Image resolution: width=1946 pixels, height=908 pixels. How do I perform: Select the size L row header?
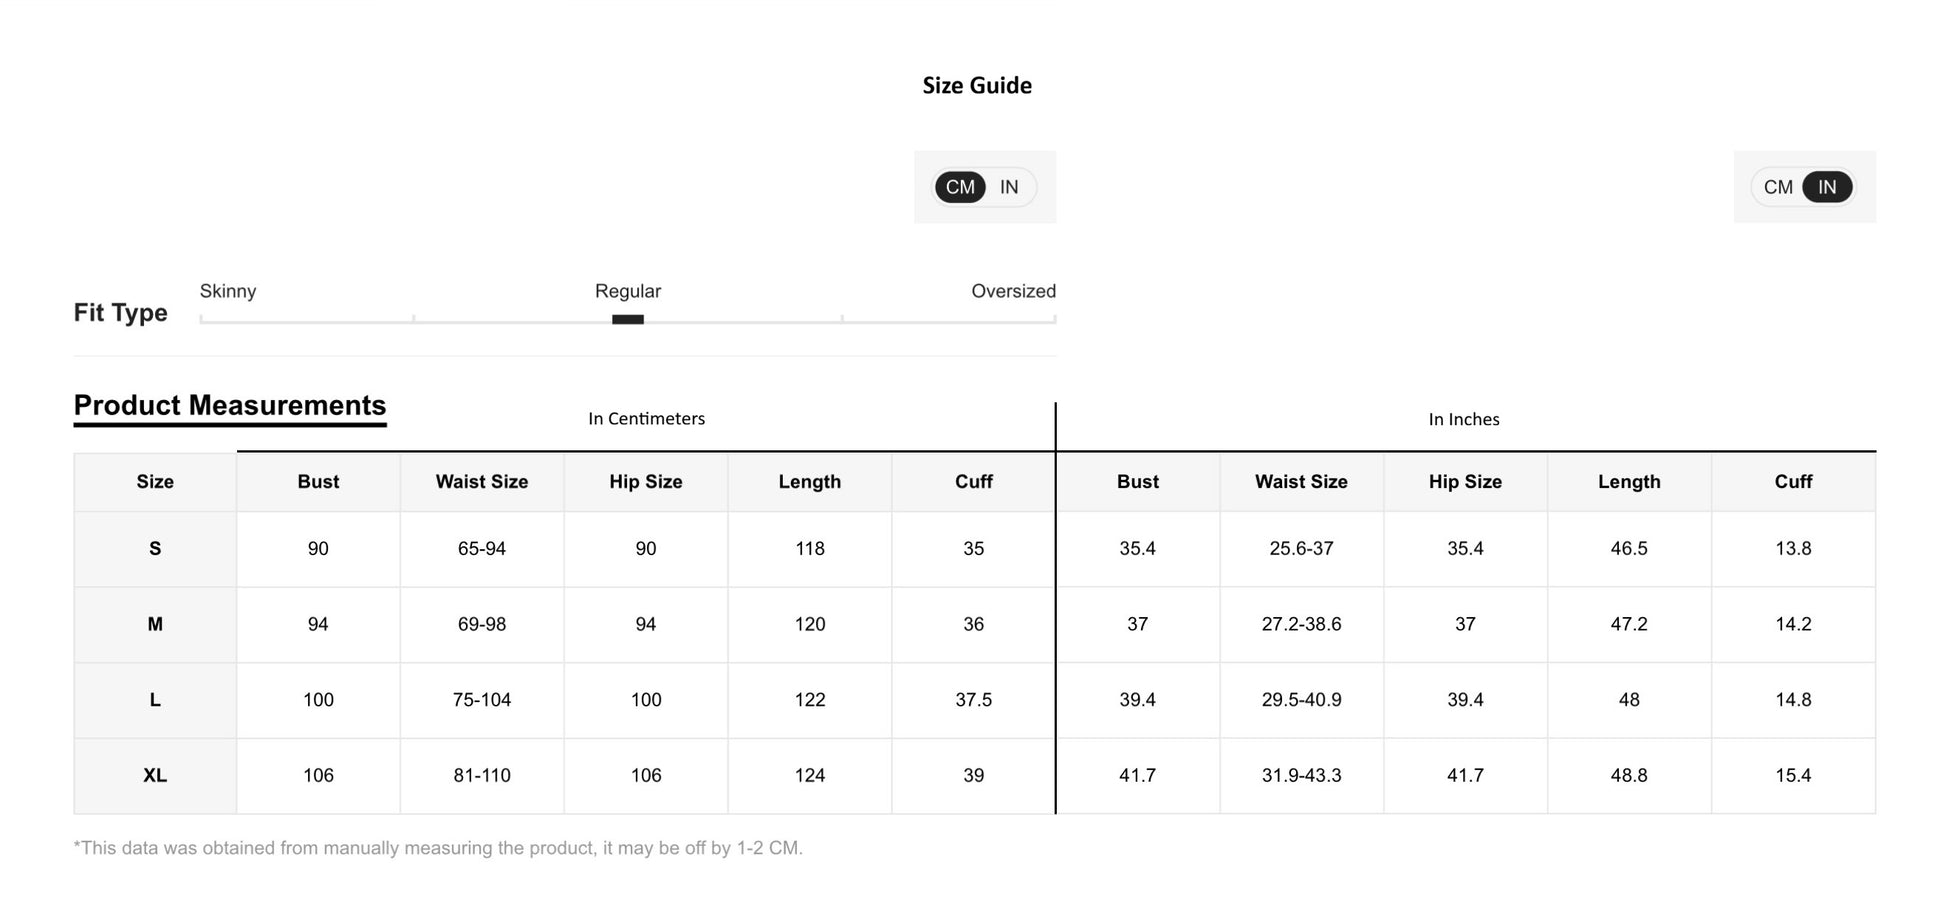pyautogui.click(x=155, y=700)
